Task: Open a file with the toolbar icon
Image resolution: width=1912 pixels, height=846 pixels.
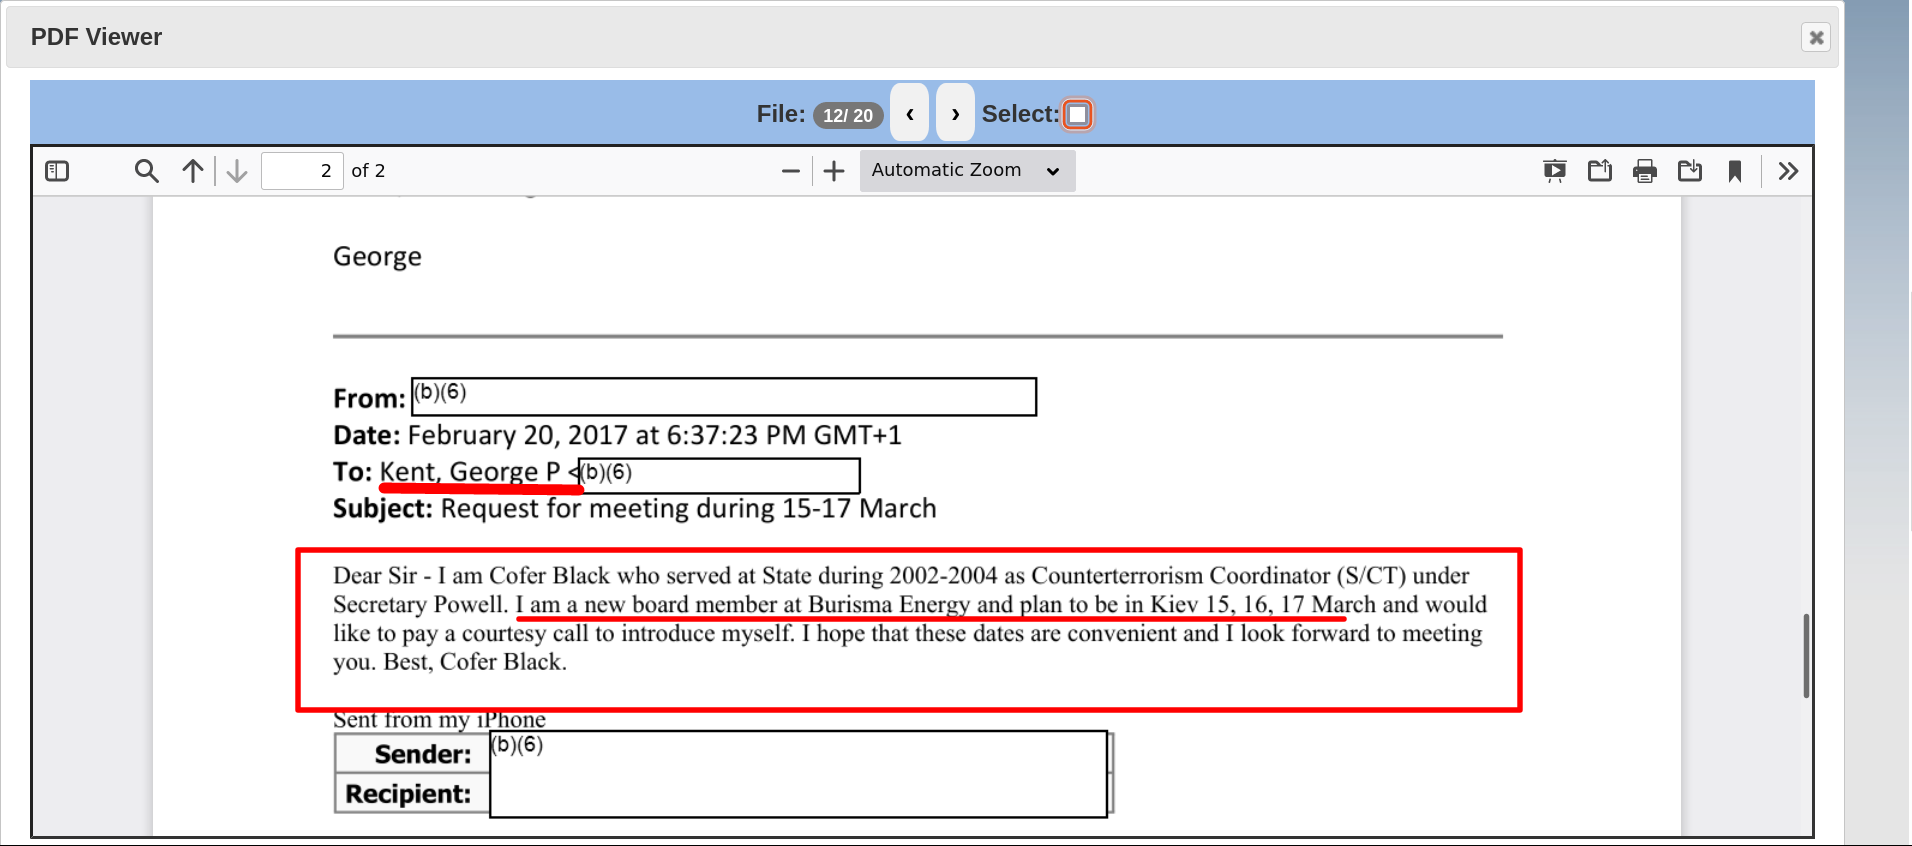Action: 1600,171
